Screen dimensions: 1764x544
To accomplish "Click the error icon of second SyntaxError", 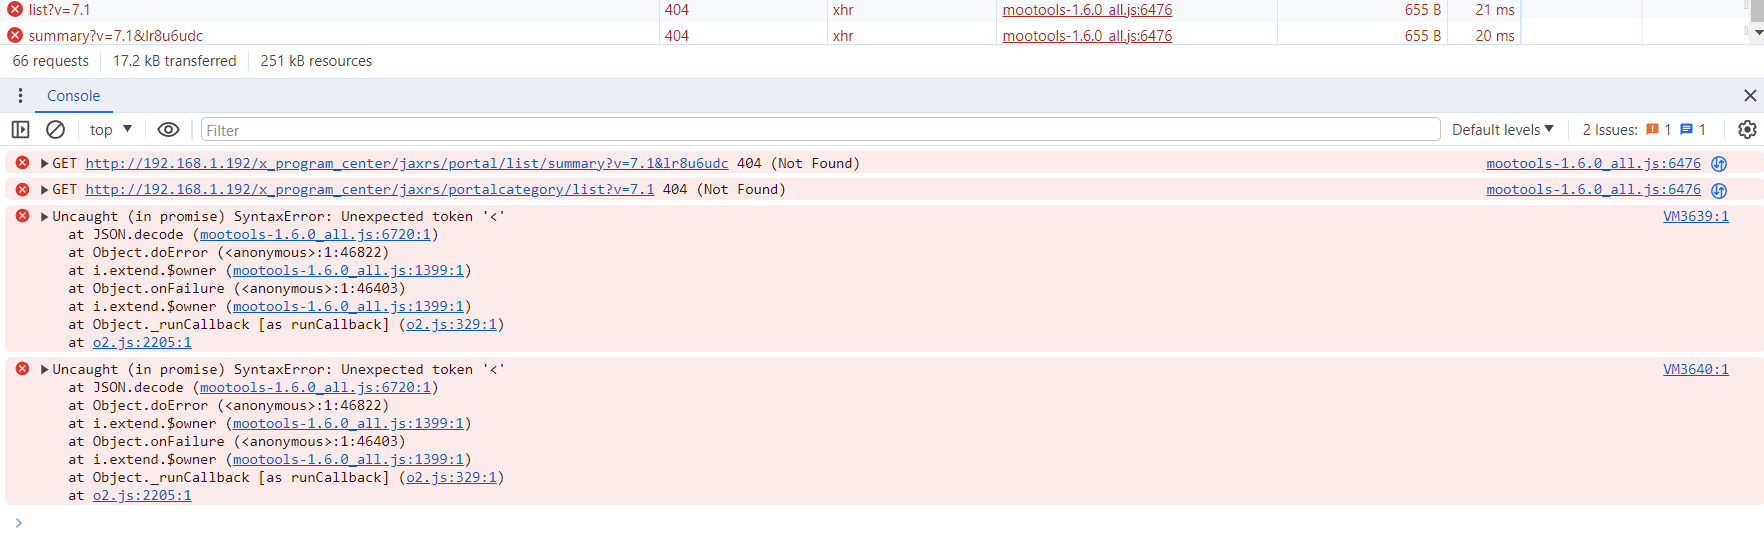I will 22,368.
